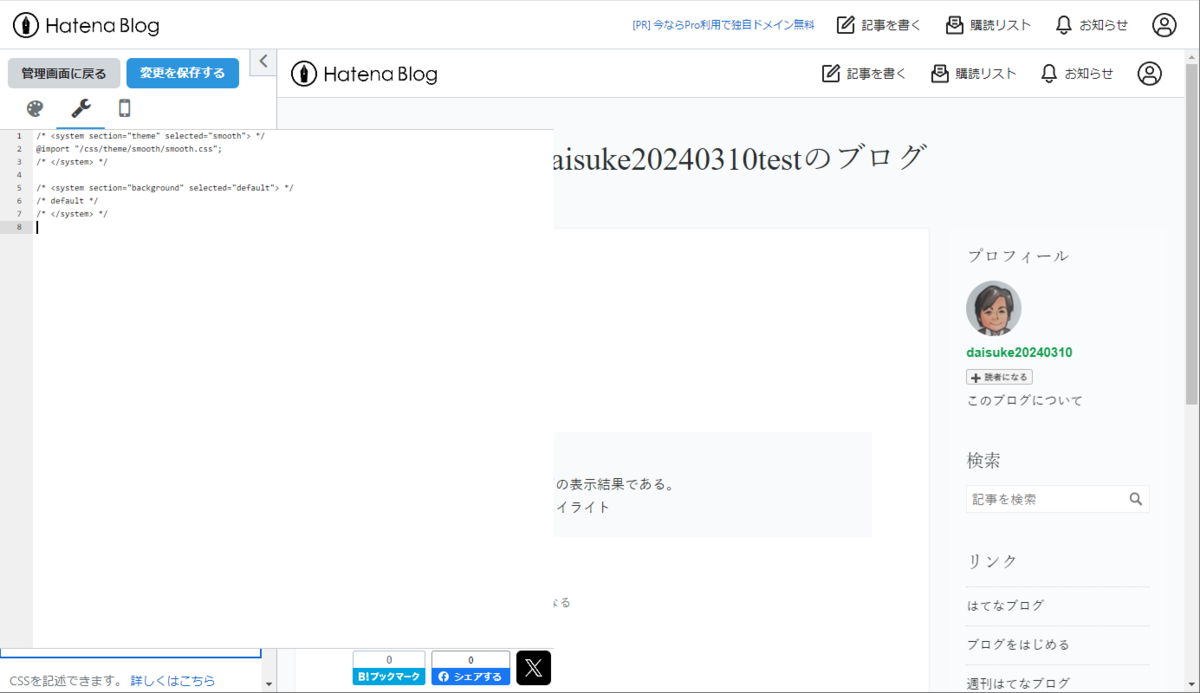Click code line with @import smooth.css
Viewport: 1200px width, 693px height.
click(x=129, y=148)
